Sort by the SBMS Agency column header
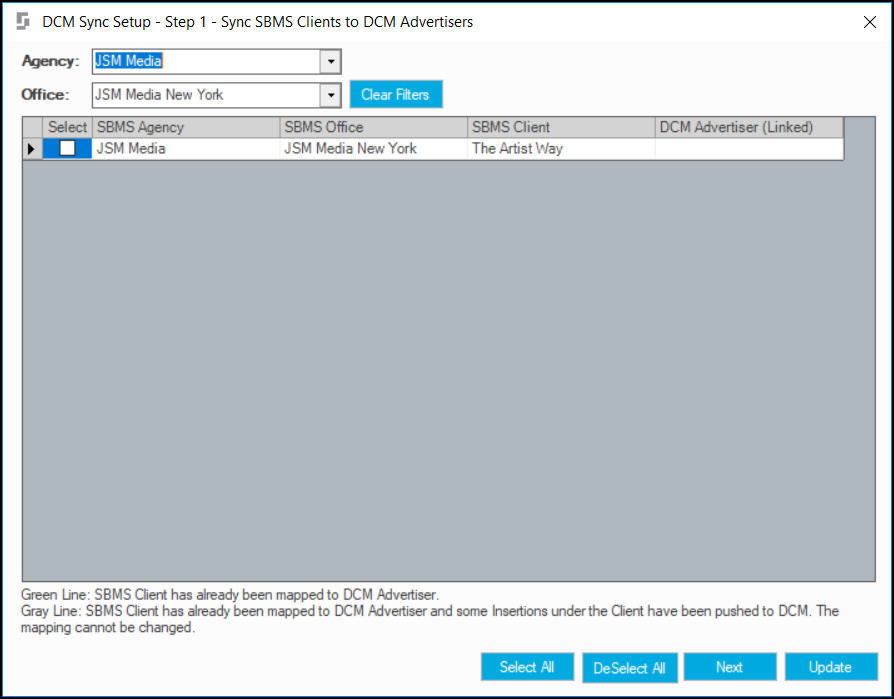This screenshot has width=894, height=699. [186, 127]
